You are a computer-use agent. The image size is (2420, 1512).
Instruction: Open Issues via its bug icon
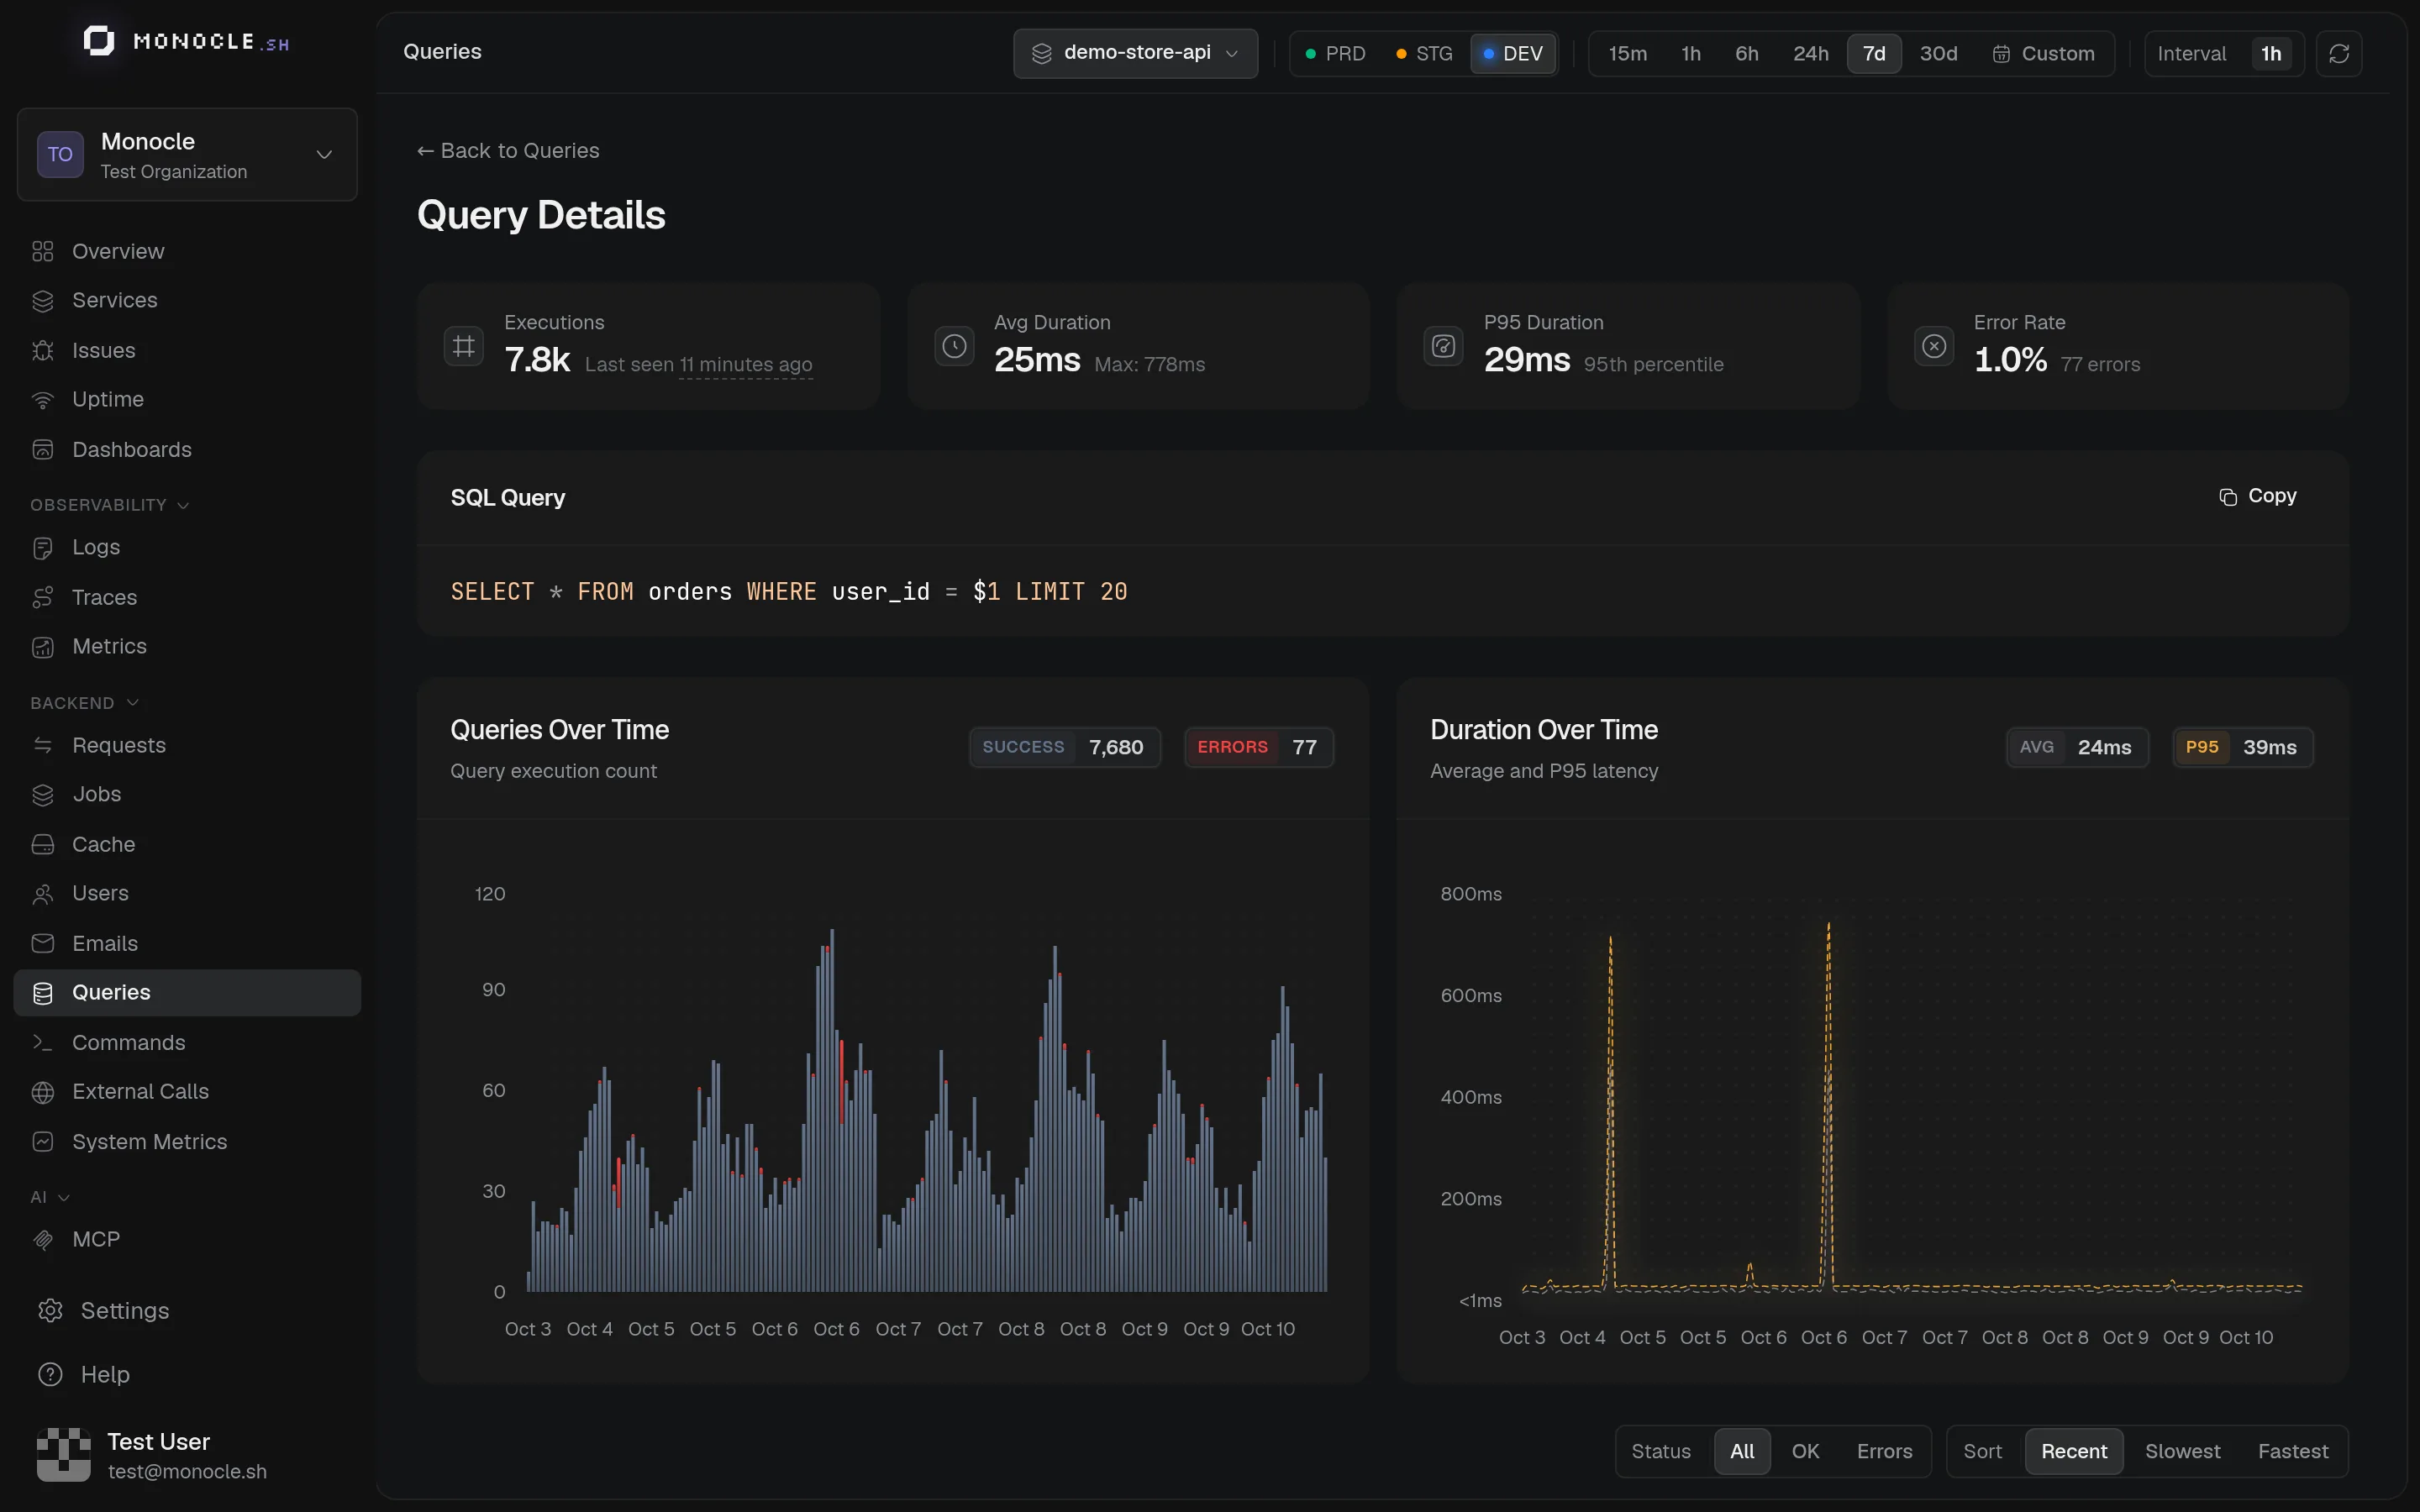(43, 350)
